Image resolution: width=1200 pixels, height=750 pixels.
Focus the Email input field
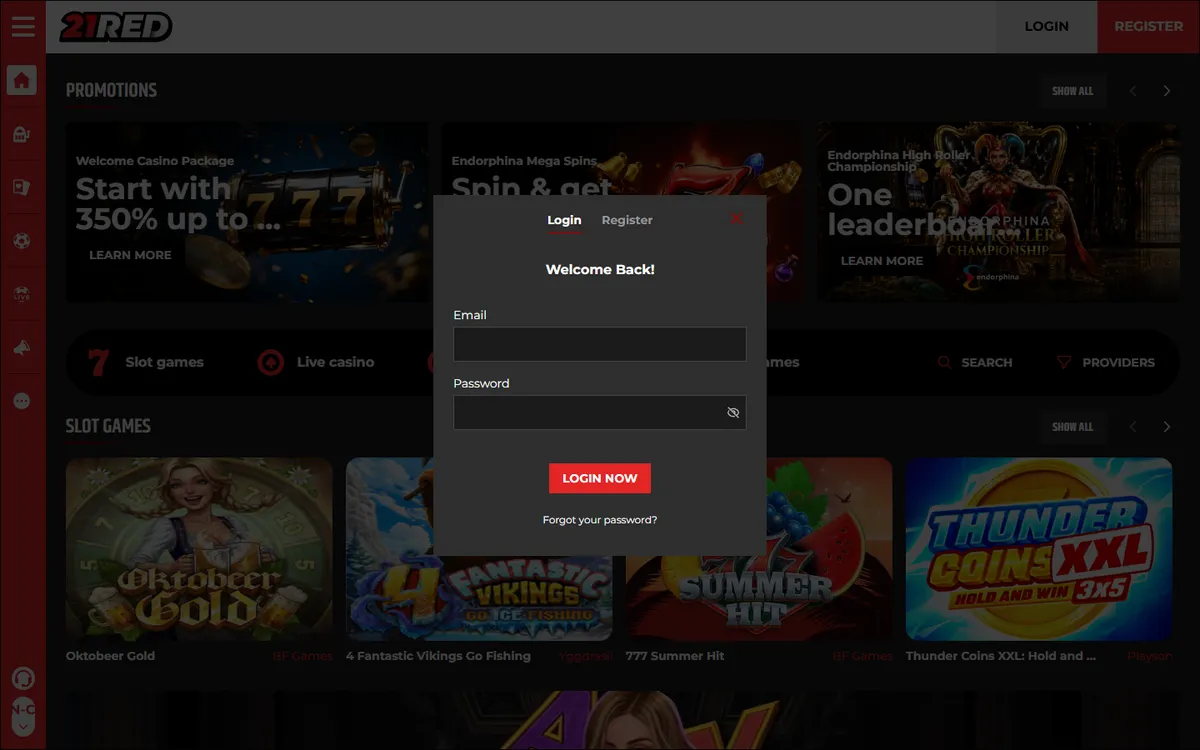click(x=600, y=344)
